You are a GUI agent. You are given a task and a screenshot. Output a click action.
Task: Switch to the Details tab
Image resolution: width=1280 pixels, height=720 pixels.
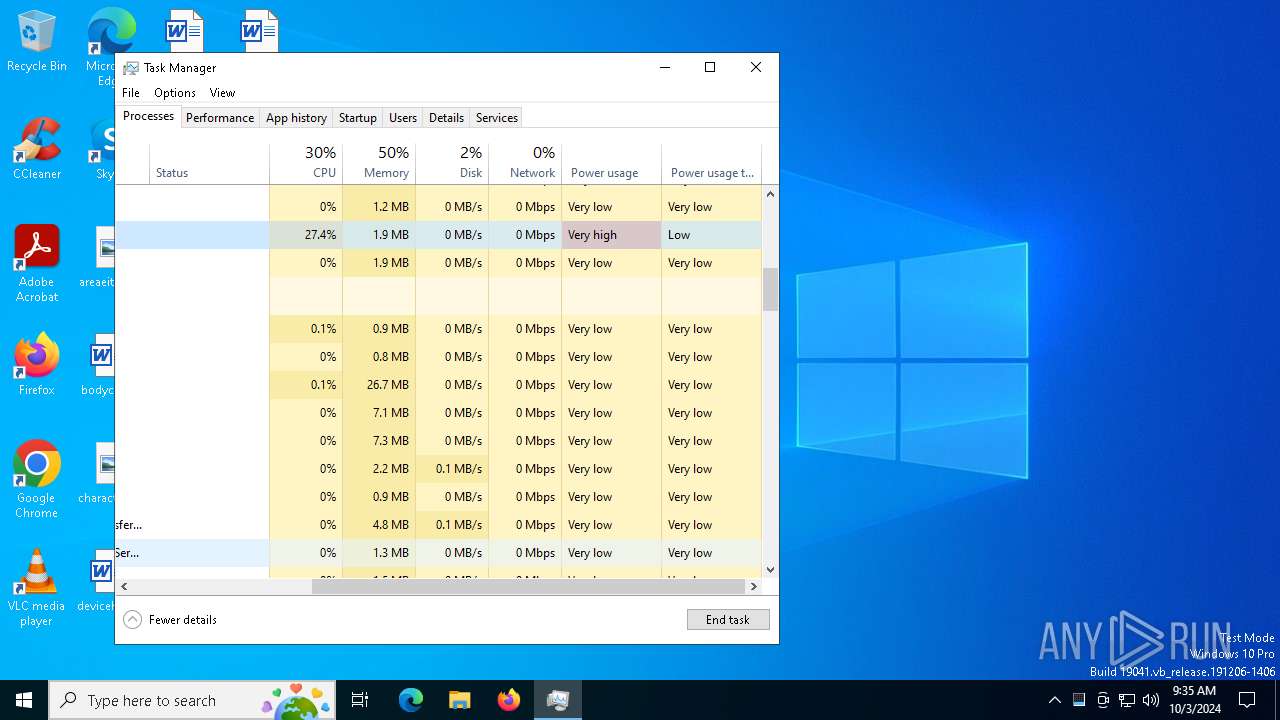click(446, 118)
